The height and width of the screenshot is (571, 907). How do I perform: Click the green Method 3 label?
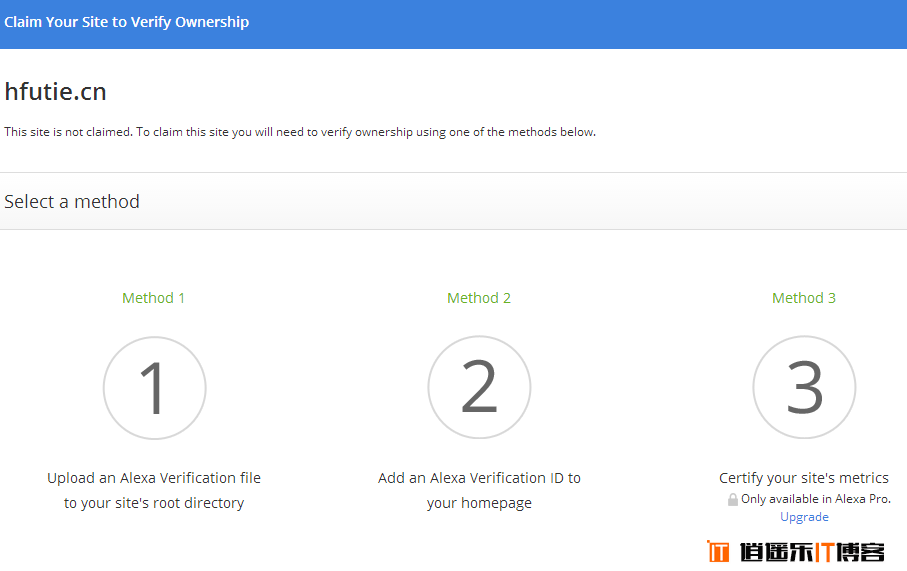(x=804, y=298)
